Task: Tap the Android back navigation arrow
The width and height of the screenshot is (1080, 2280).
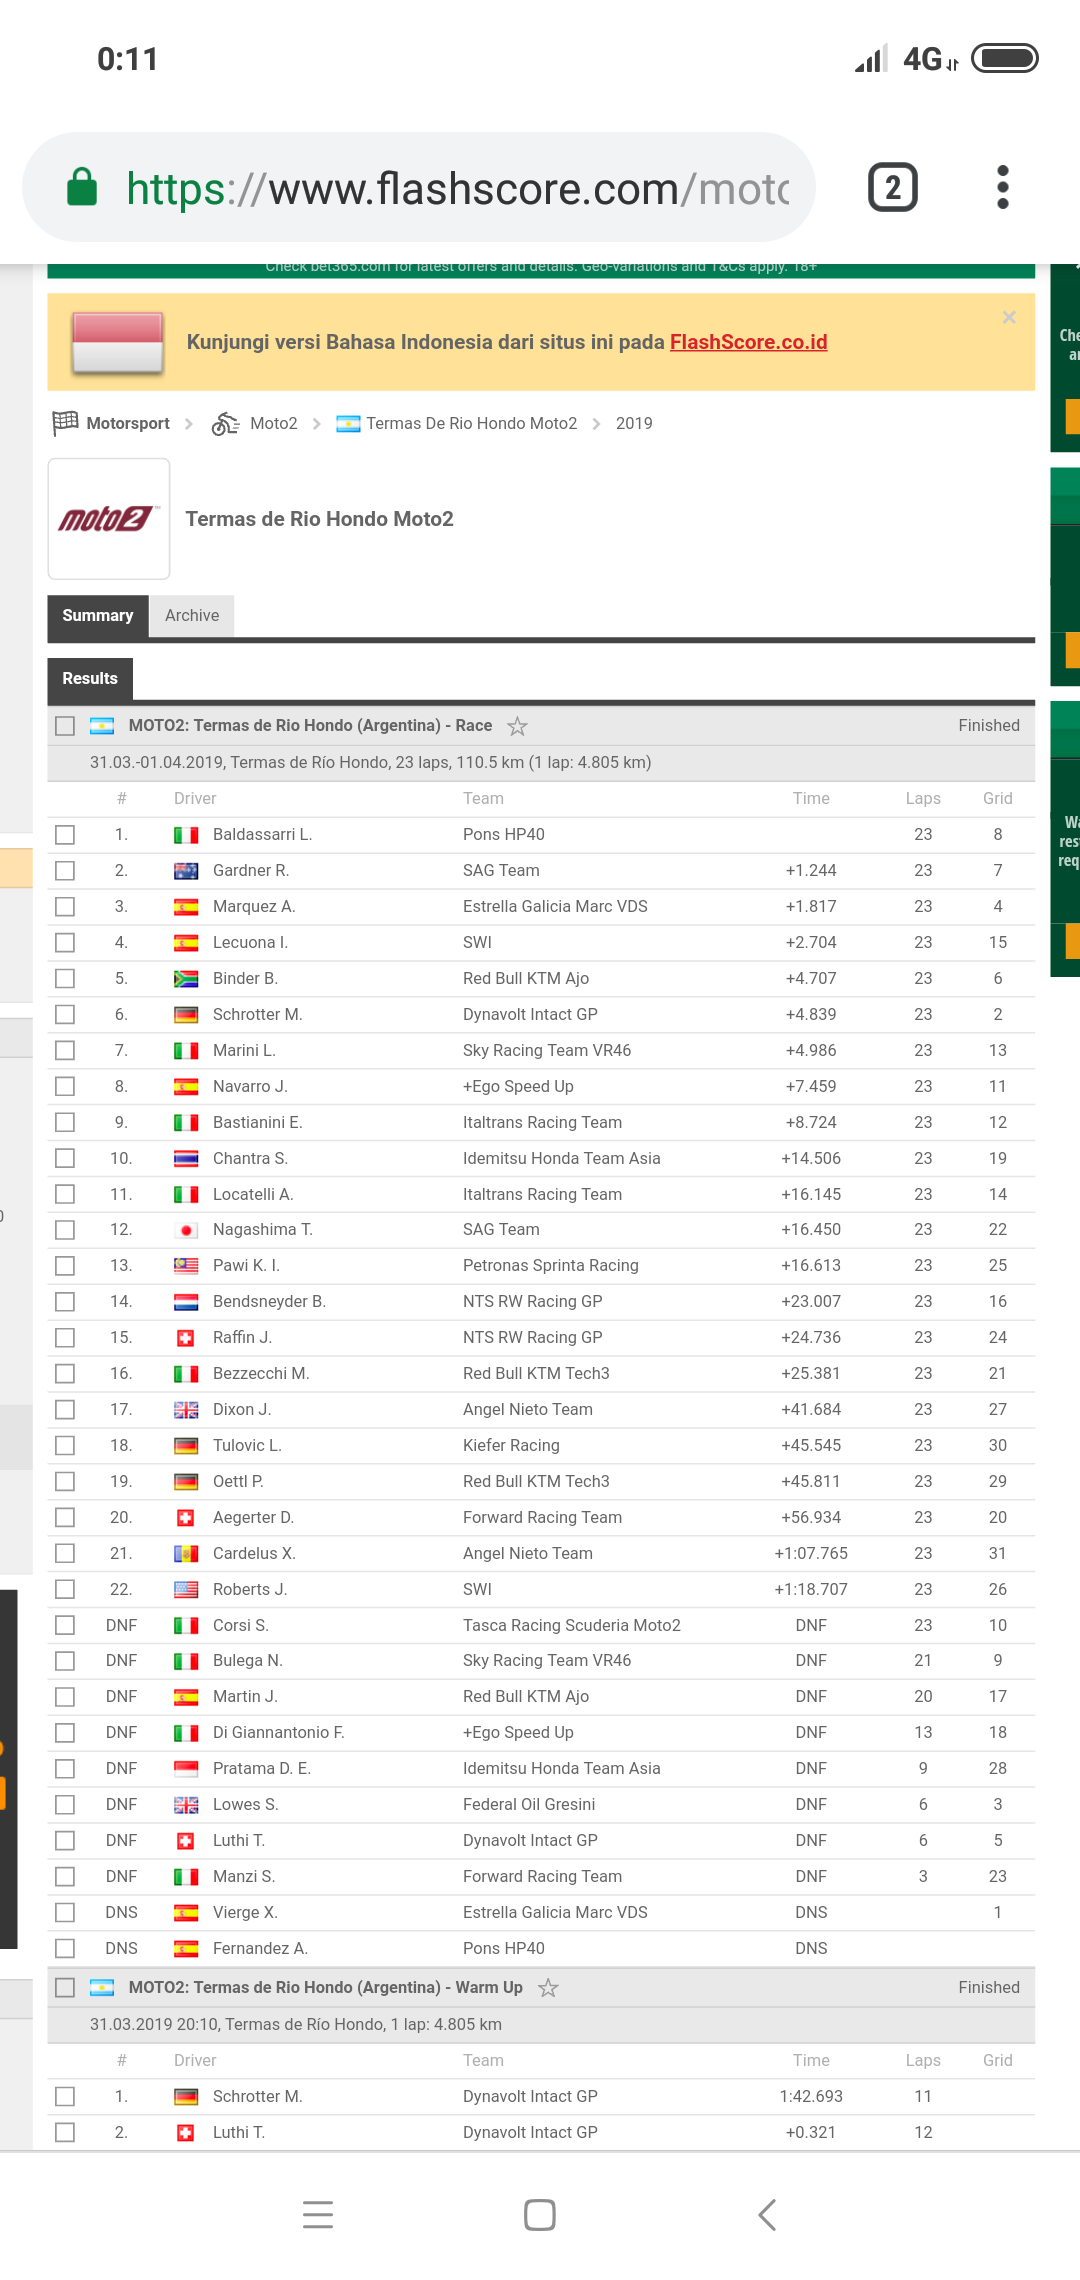Action: 767,2215
